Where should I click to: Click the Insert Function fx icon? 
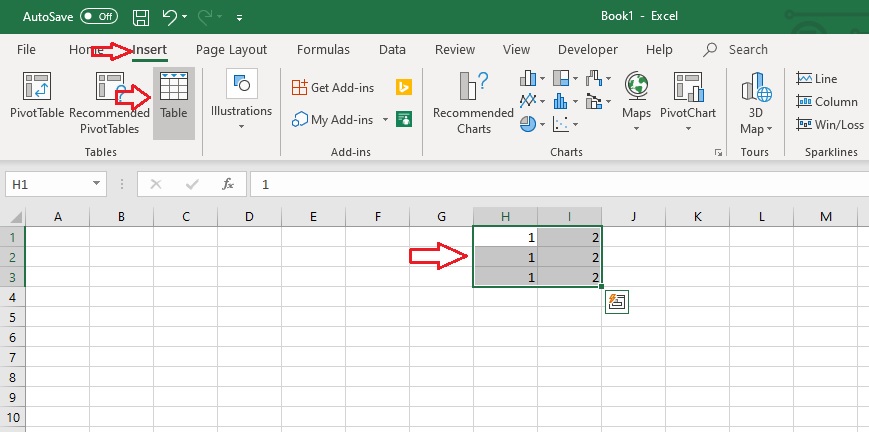228,184
